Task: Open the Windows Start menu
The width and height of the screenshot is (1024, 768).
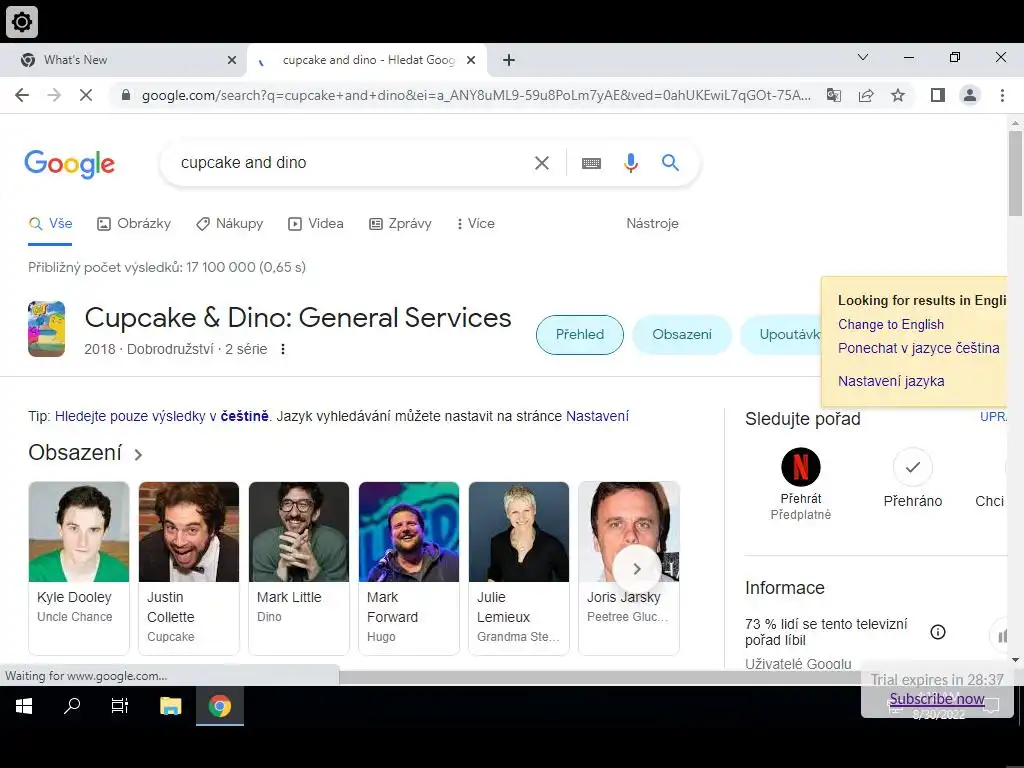Action: [24, 706]
